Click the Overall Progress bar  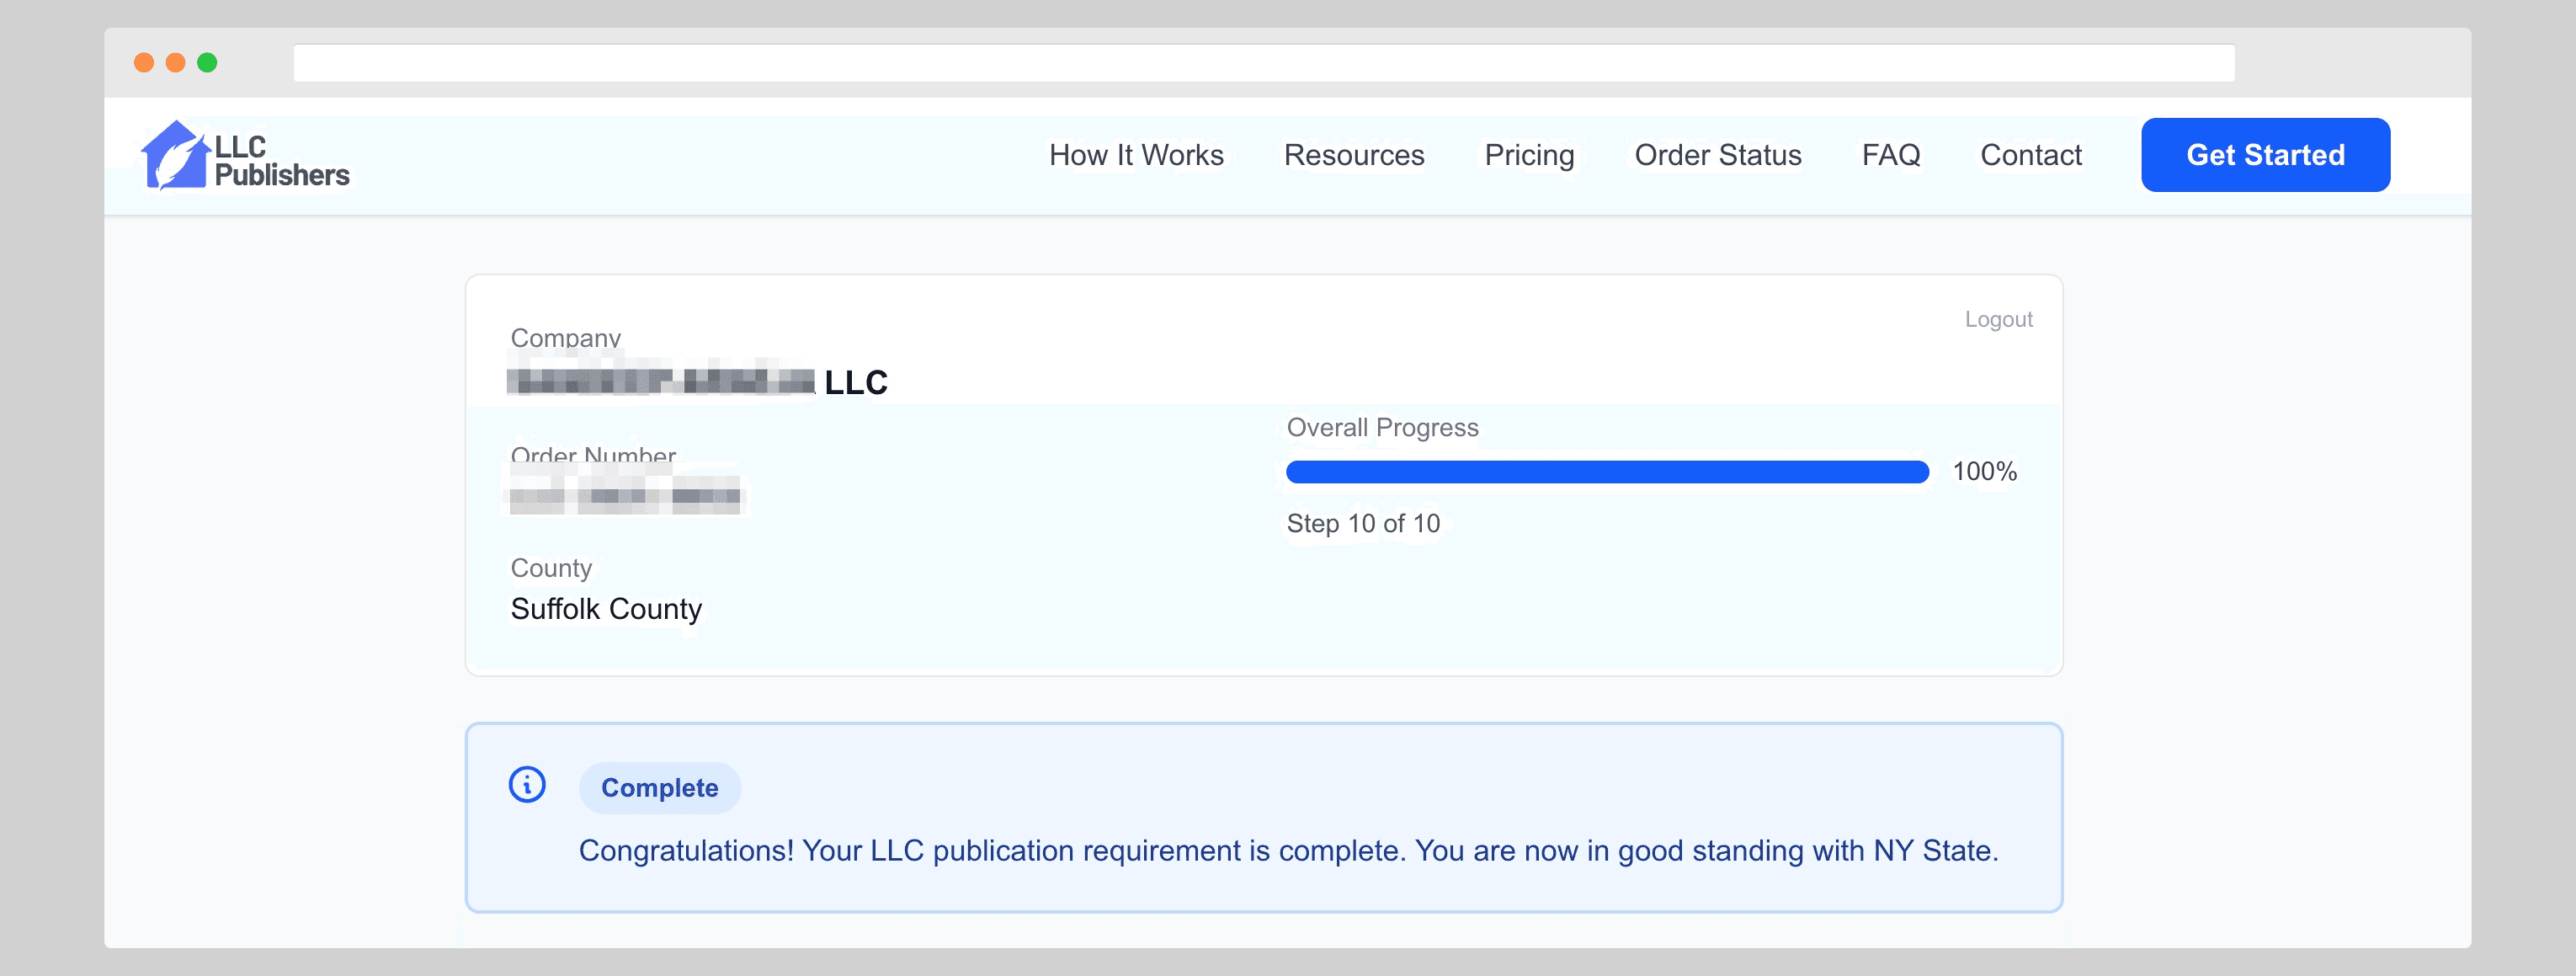pos(1606,471)
